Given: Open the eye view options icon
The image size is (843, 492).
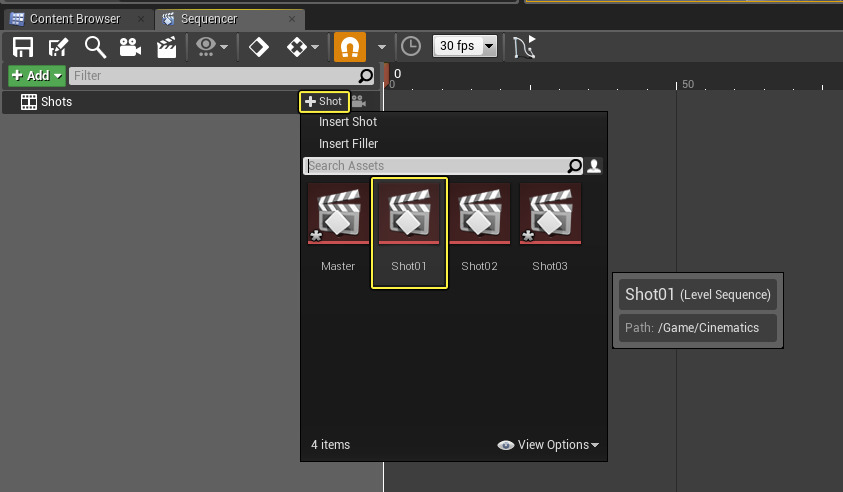Looking at the screenshot, I should point(205,47).
